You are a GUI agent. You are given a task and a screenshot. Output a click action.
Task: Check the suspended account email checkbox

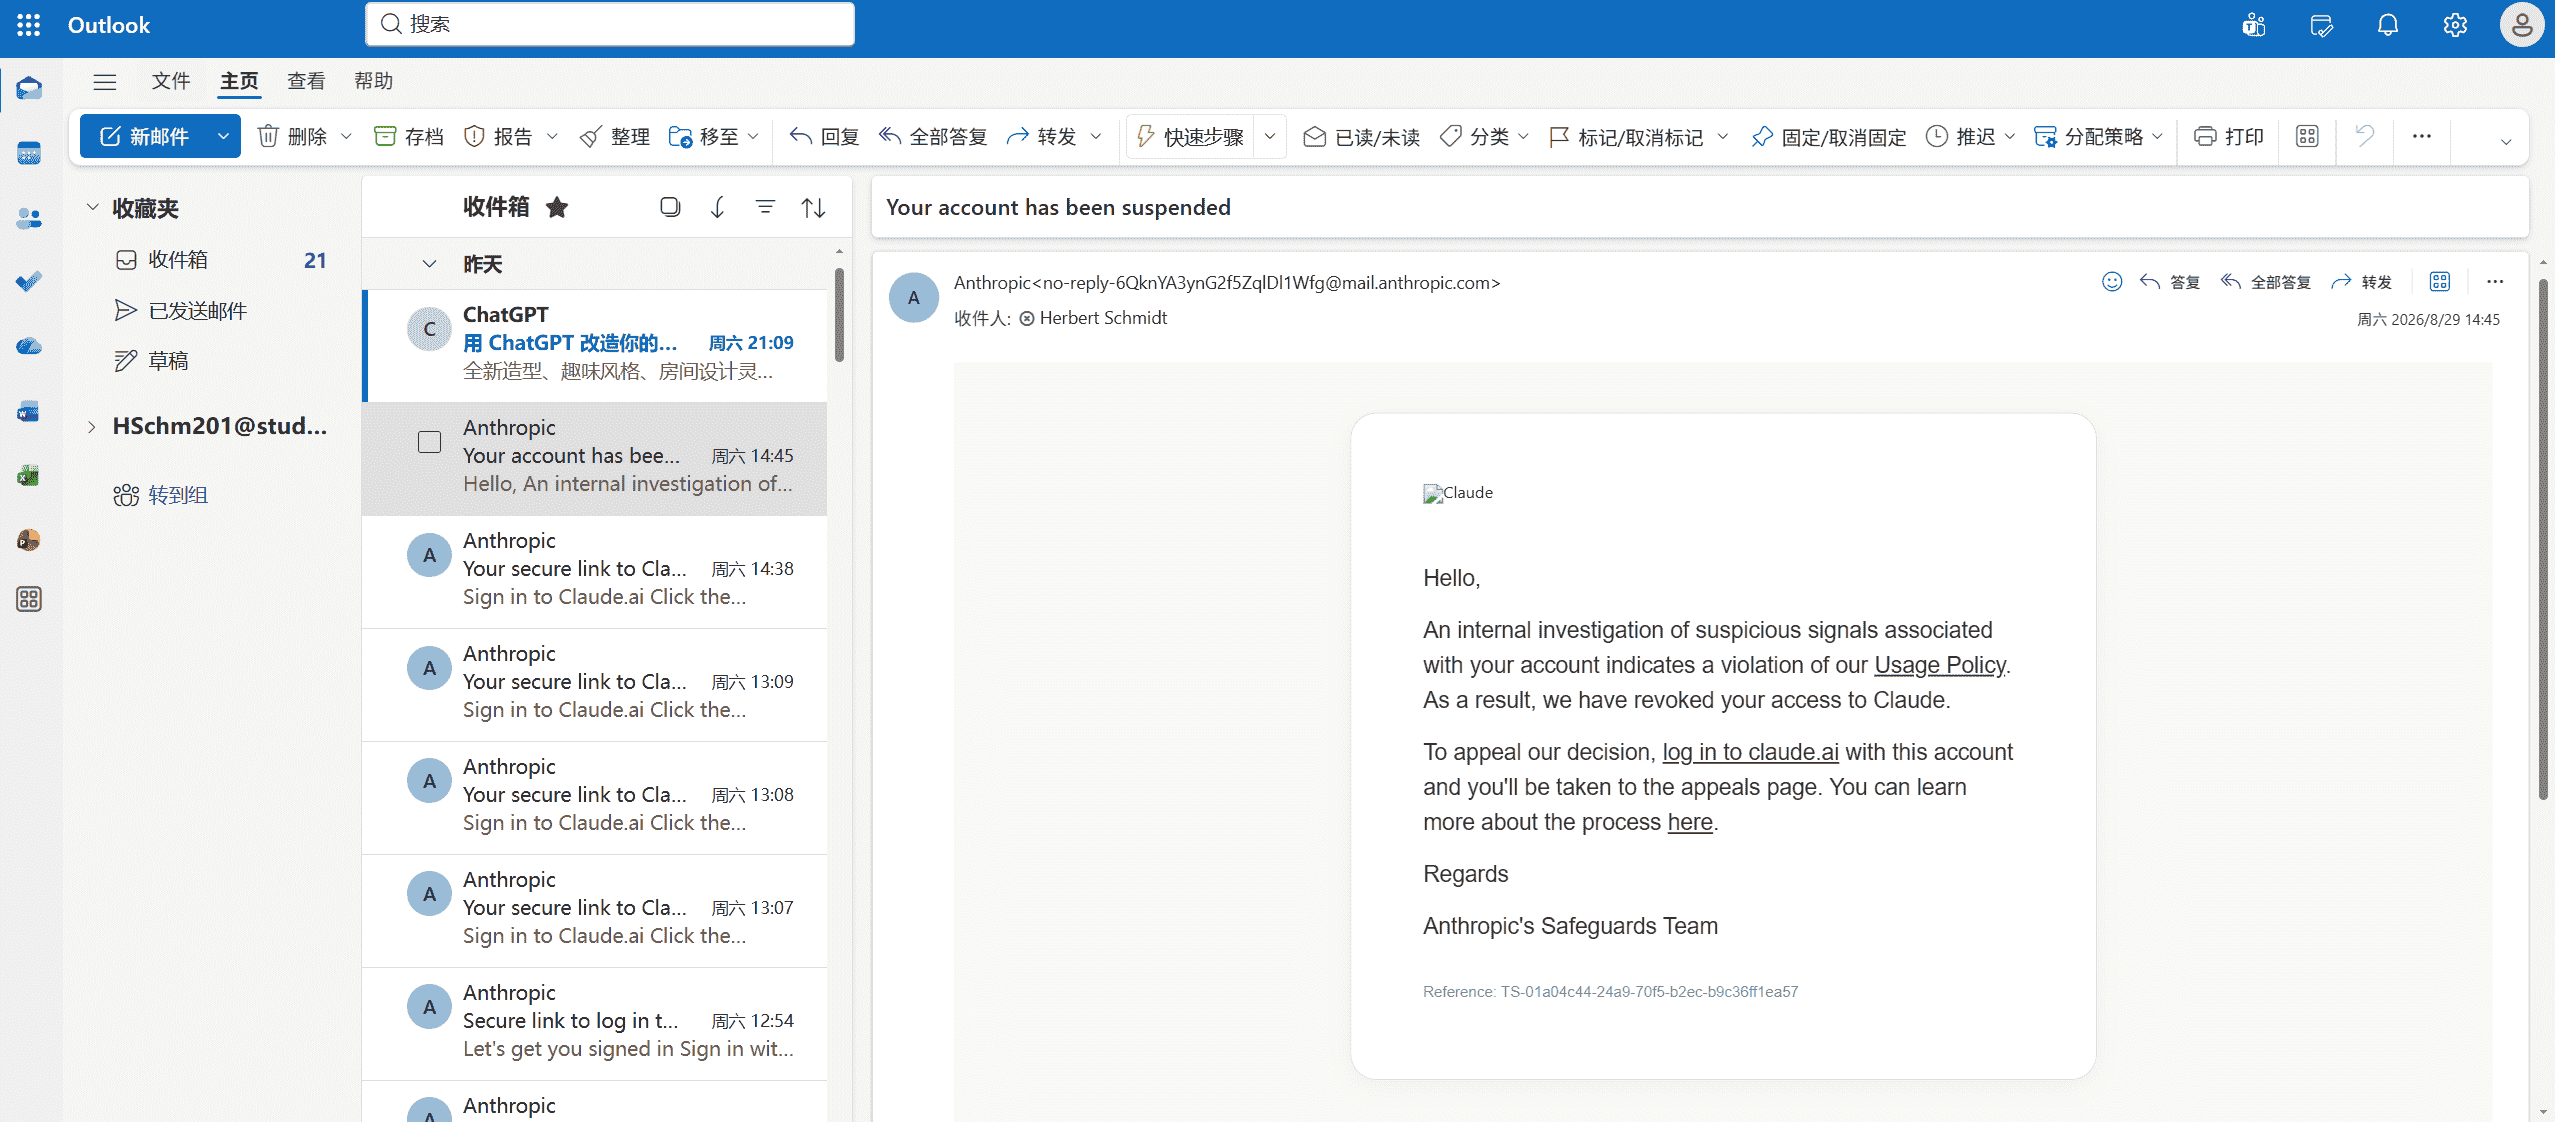point(429,442)
